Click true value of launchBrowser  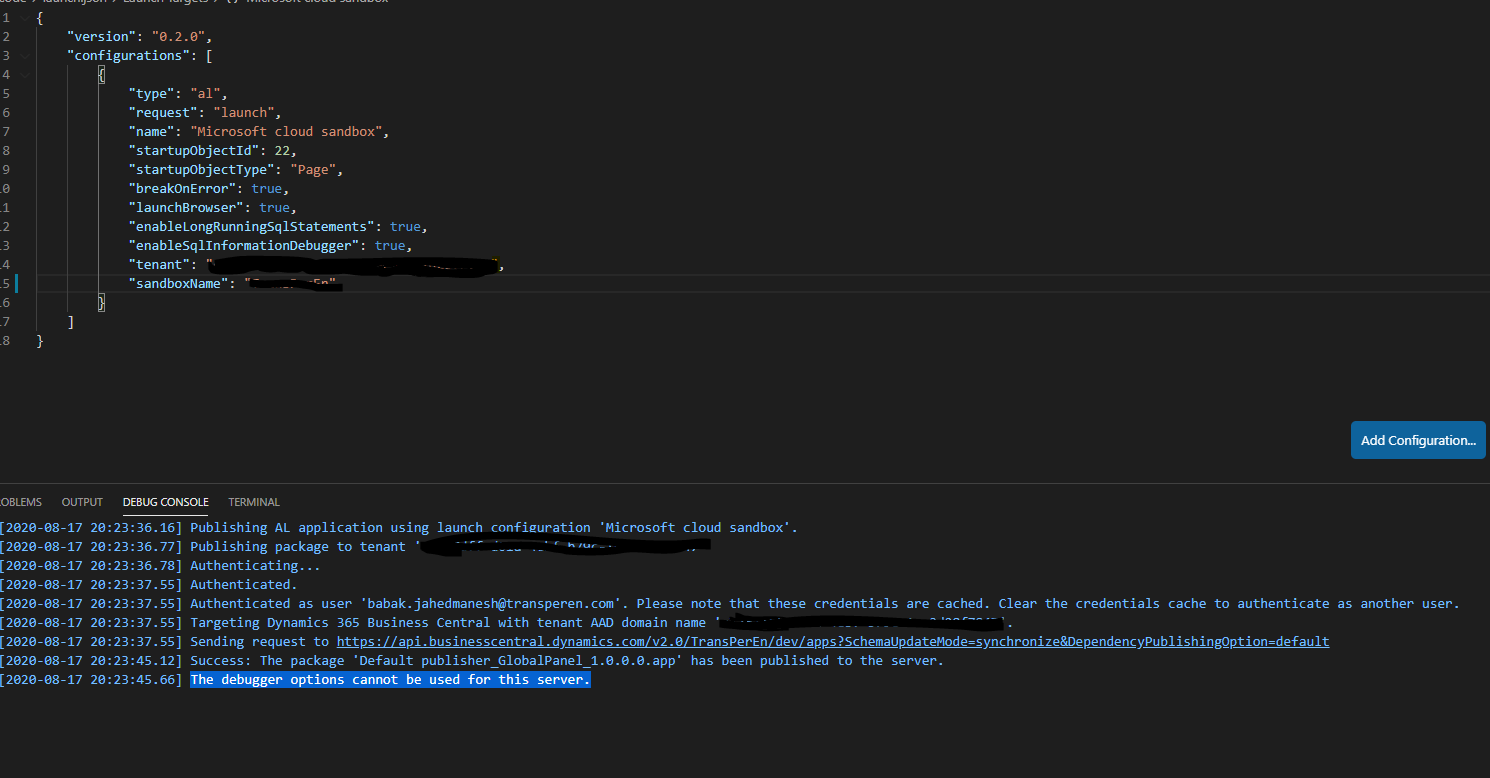274,208
